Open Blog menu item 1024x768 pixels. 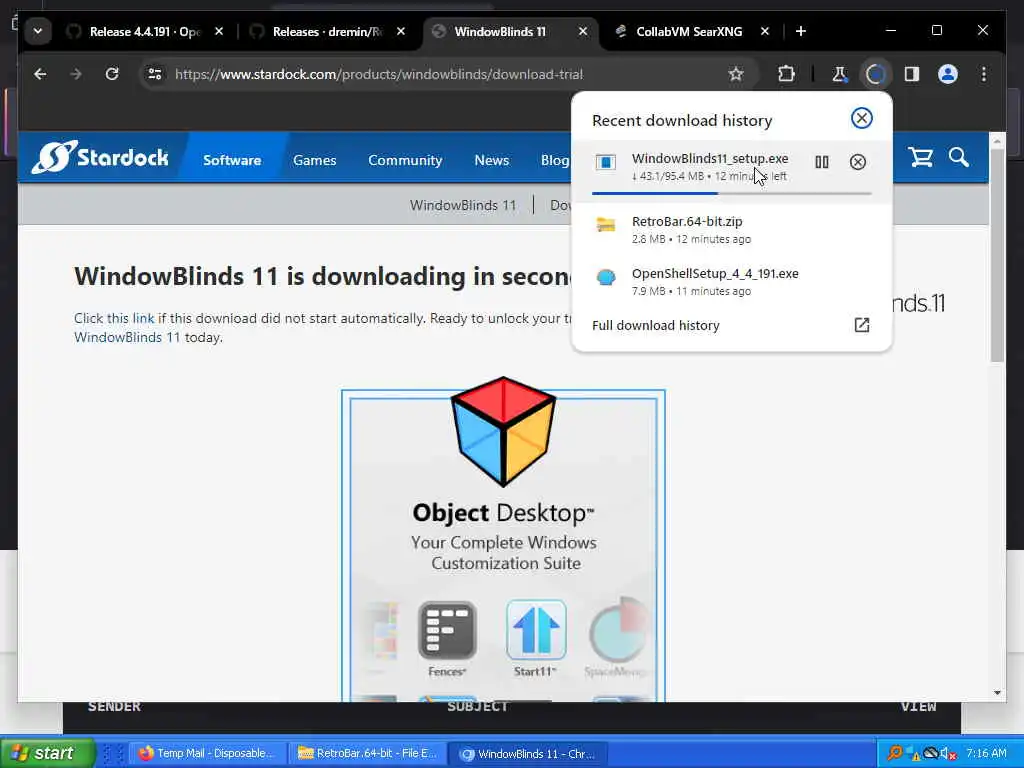point(555,160)
